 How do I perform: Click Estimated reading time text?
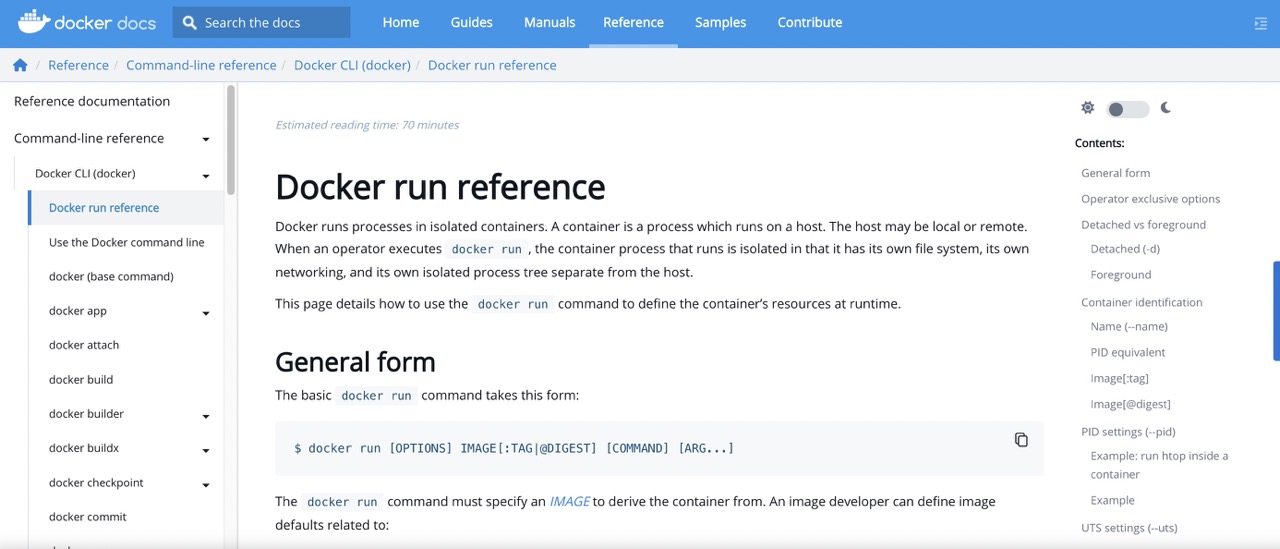(x=367, y=125)
